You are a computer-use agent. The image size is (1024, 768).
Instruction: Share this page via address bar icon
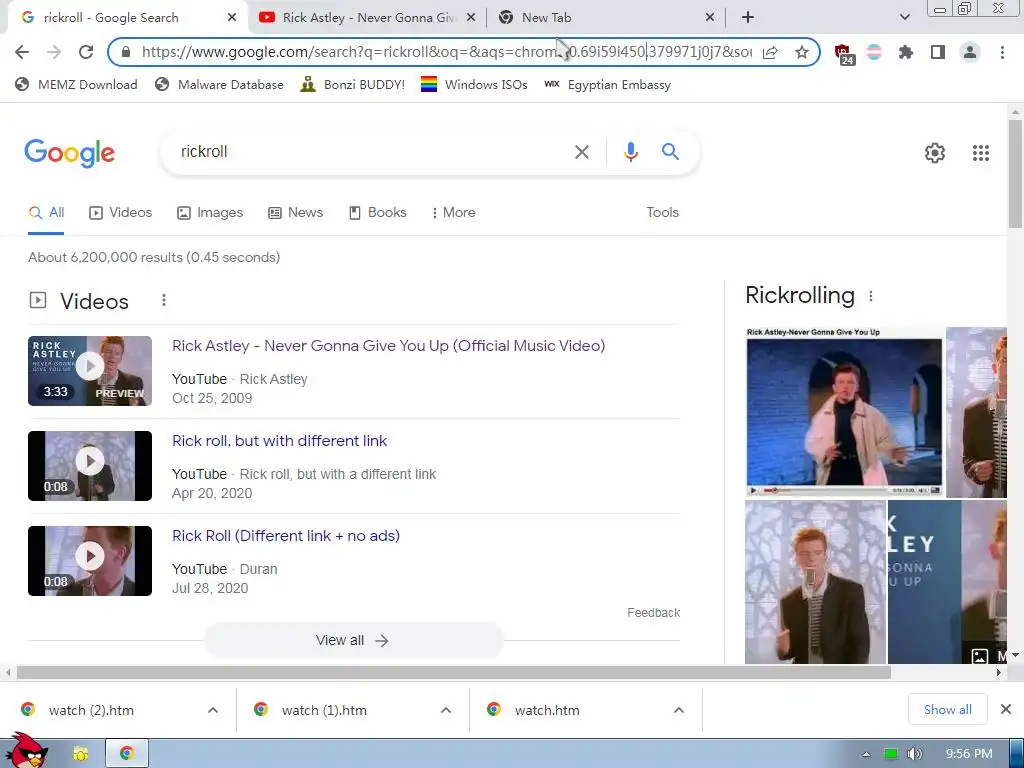771,52
